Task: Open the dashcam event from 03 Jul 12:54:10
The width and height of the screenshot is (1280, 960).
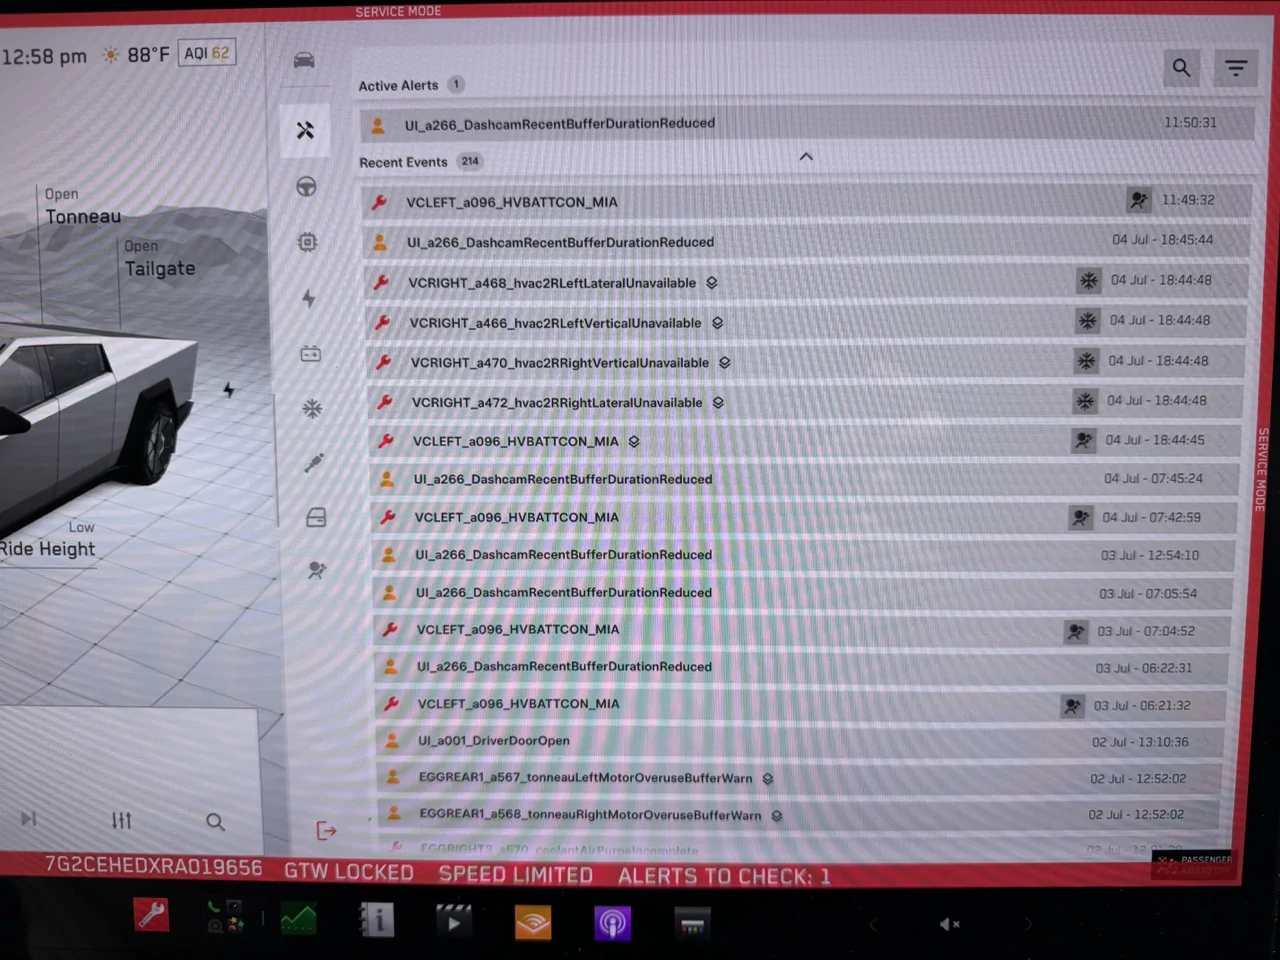Action: (805, 554)
